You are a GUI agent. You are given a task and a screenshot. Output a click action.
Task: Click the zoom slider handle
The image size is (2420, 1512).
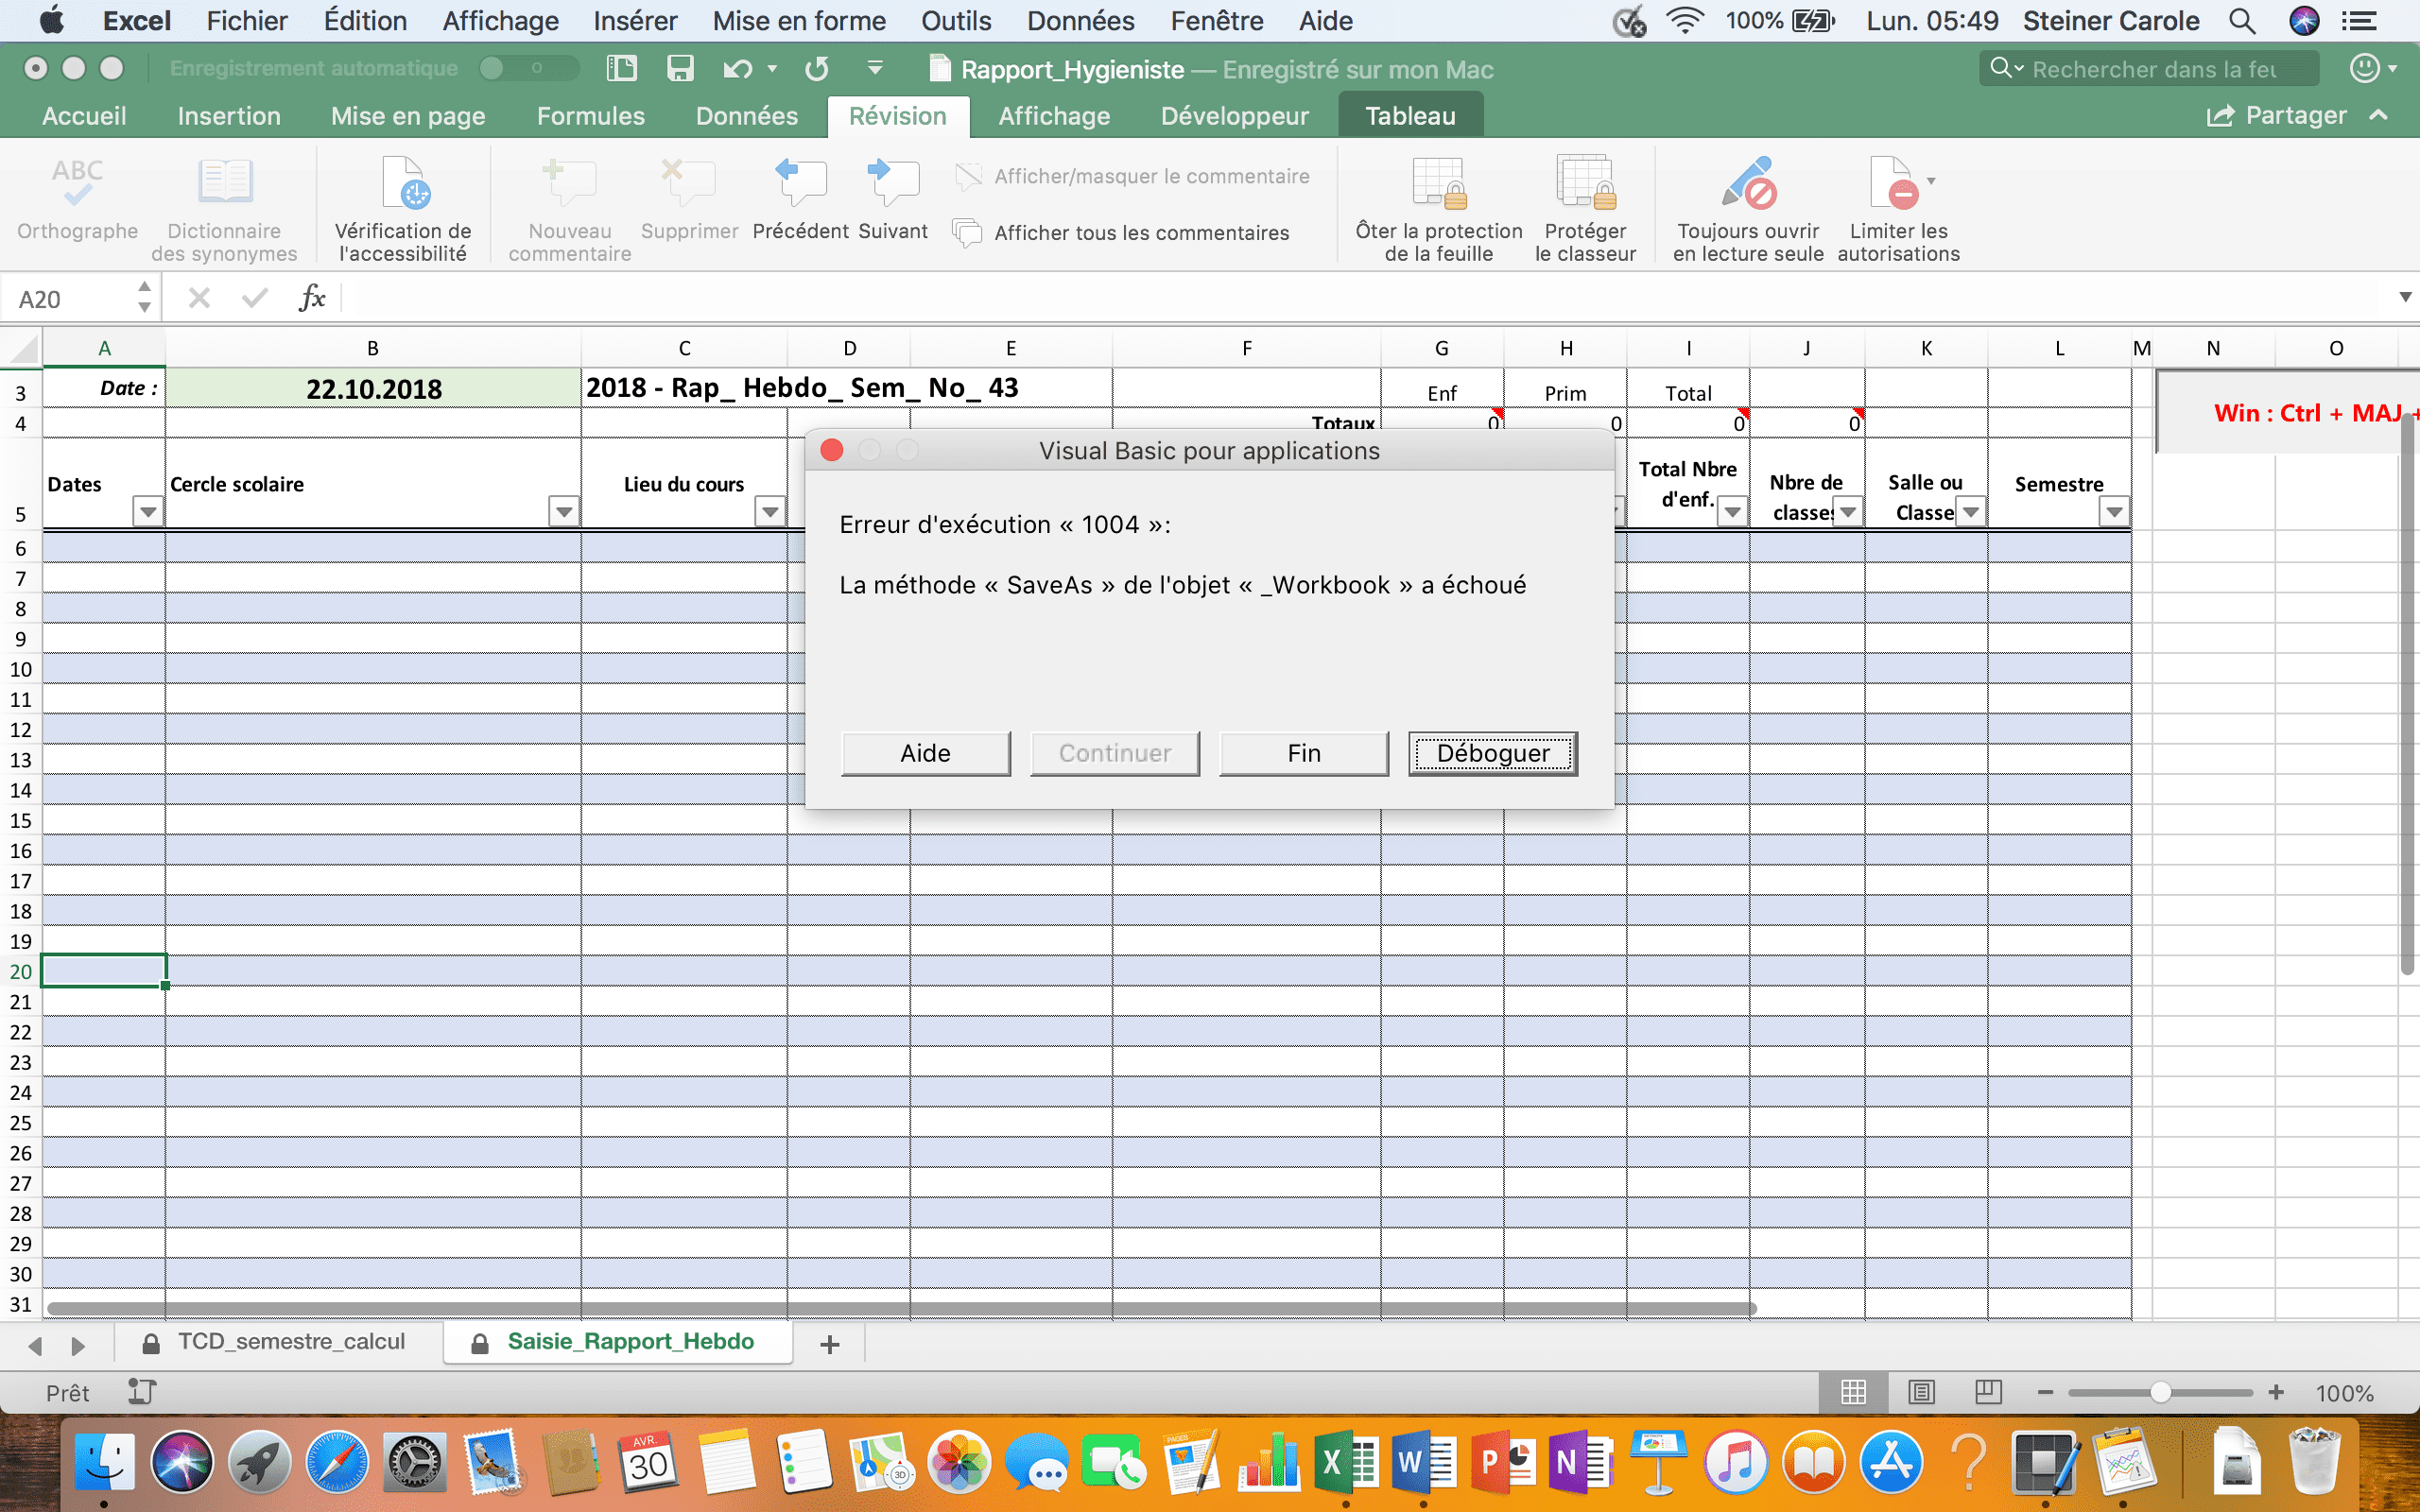pos(2160,1392)
